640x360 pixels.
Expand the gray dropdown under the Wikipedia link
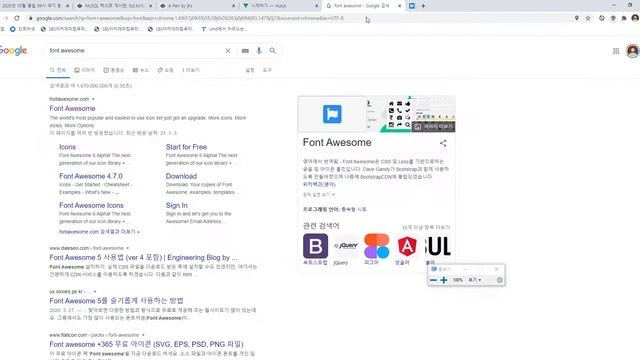click(x=319, y=195)
